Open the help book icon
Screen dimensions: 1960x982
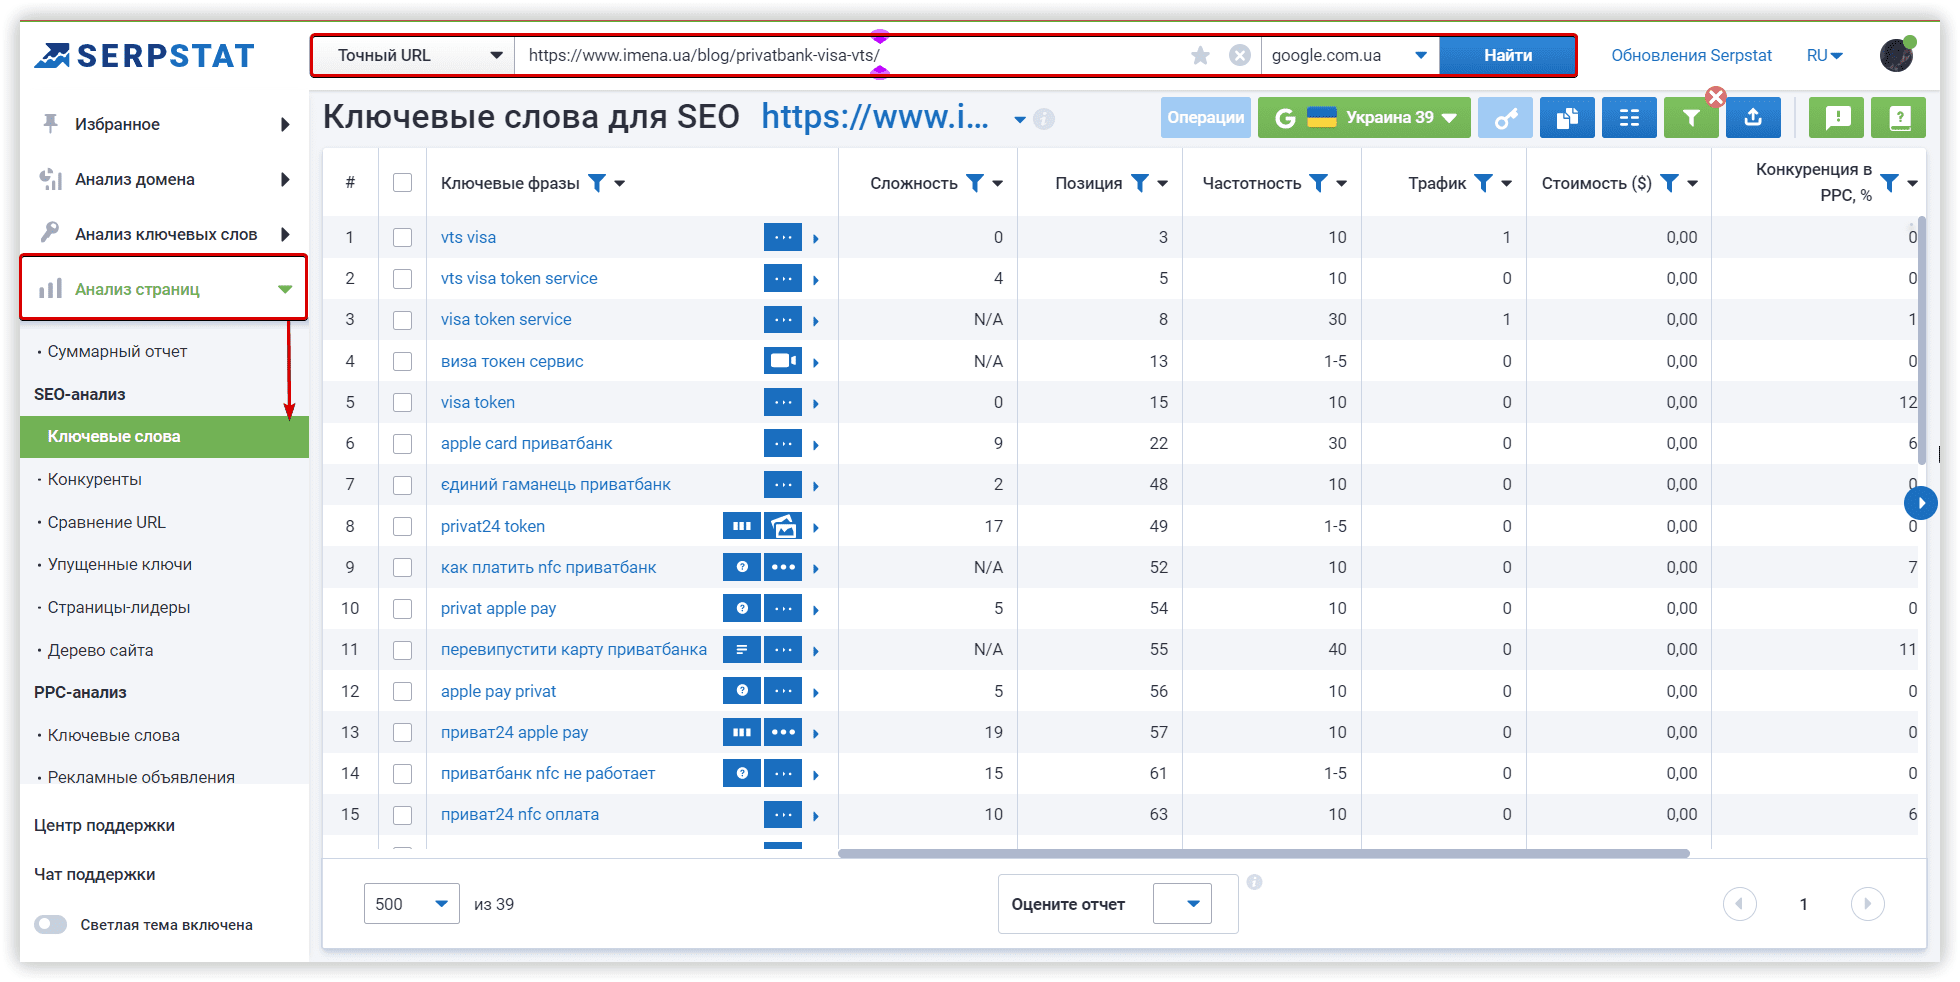point(1899,118)
